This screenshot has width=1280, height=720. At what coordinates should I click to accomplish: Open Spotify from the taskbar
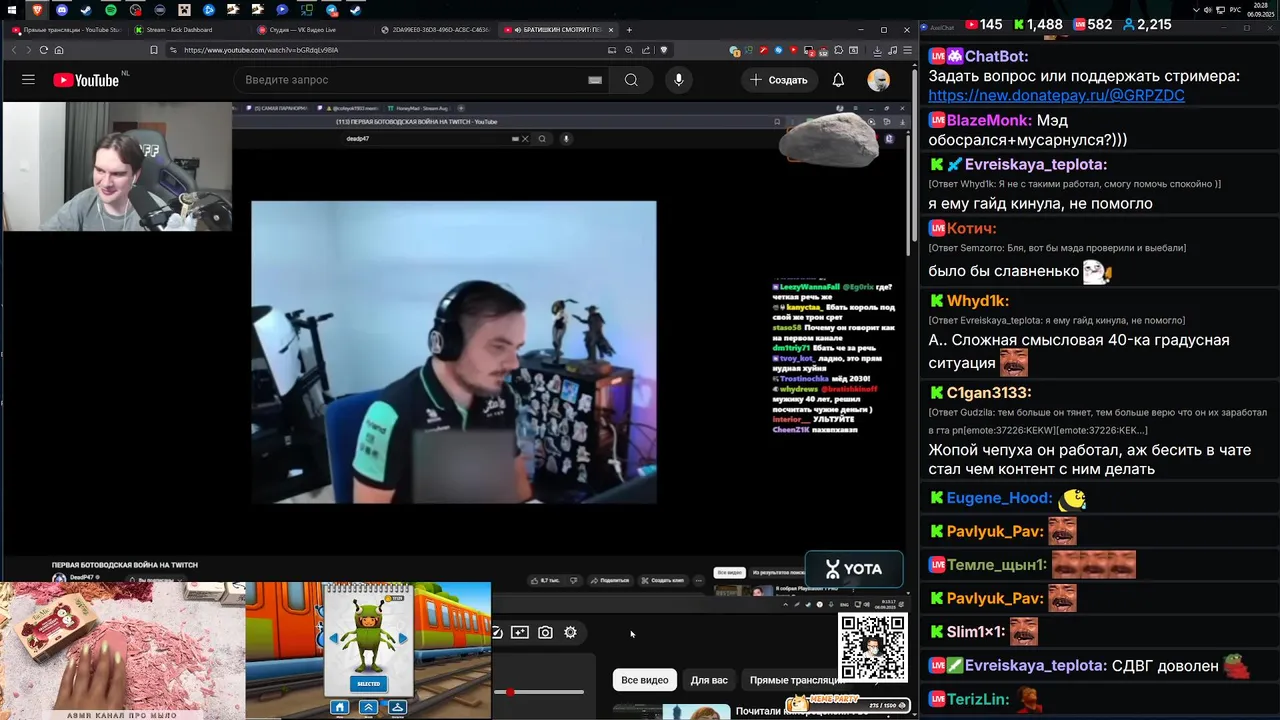pos(111,10)
